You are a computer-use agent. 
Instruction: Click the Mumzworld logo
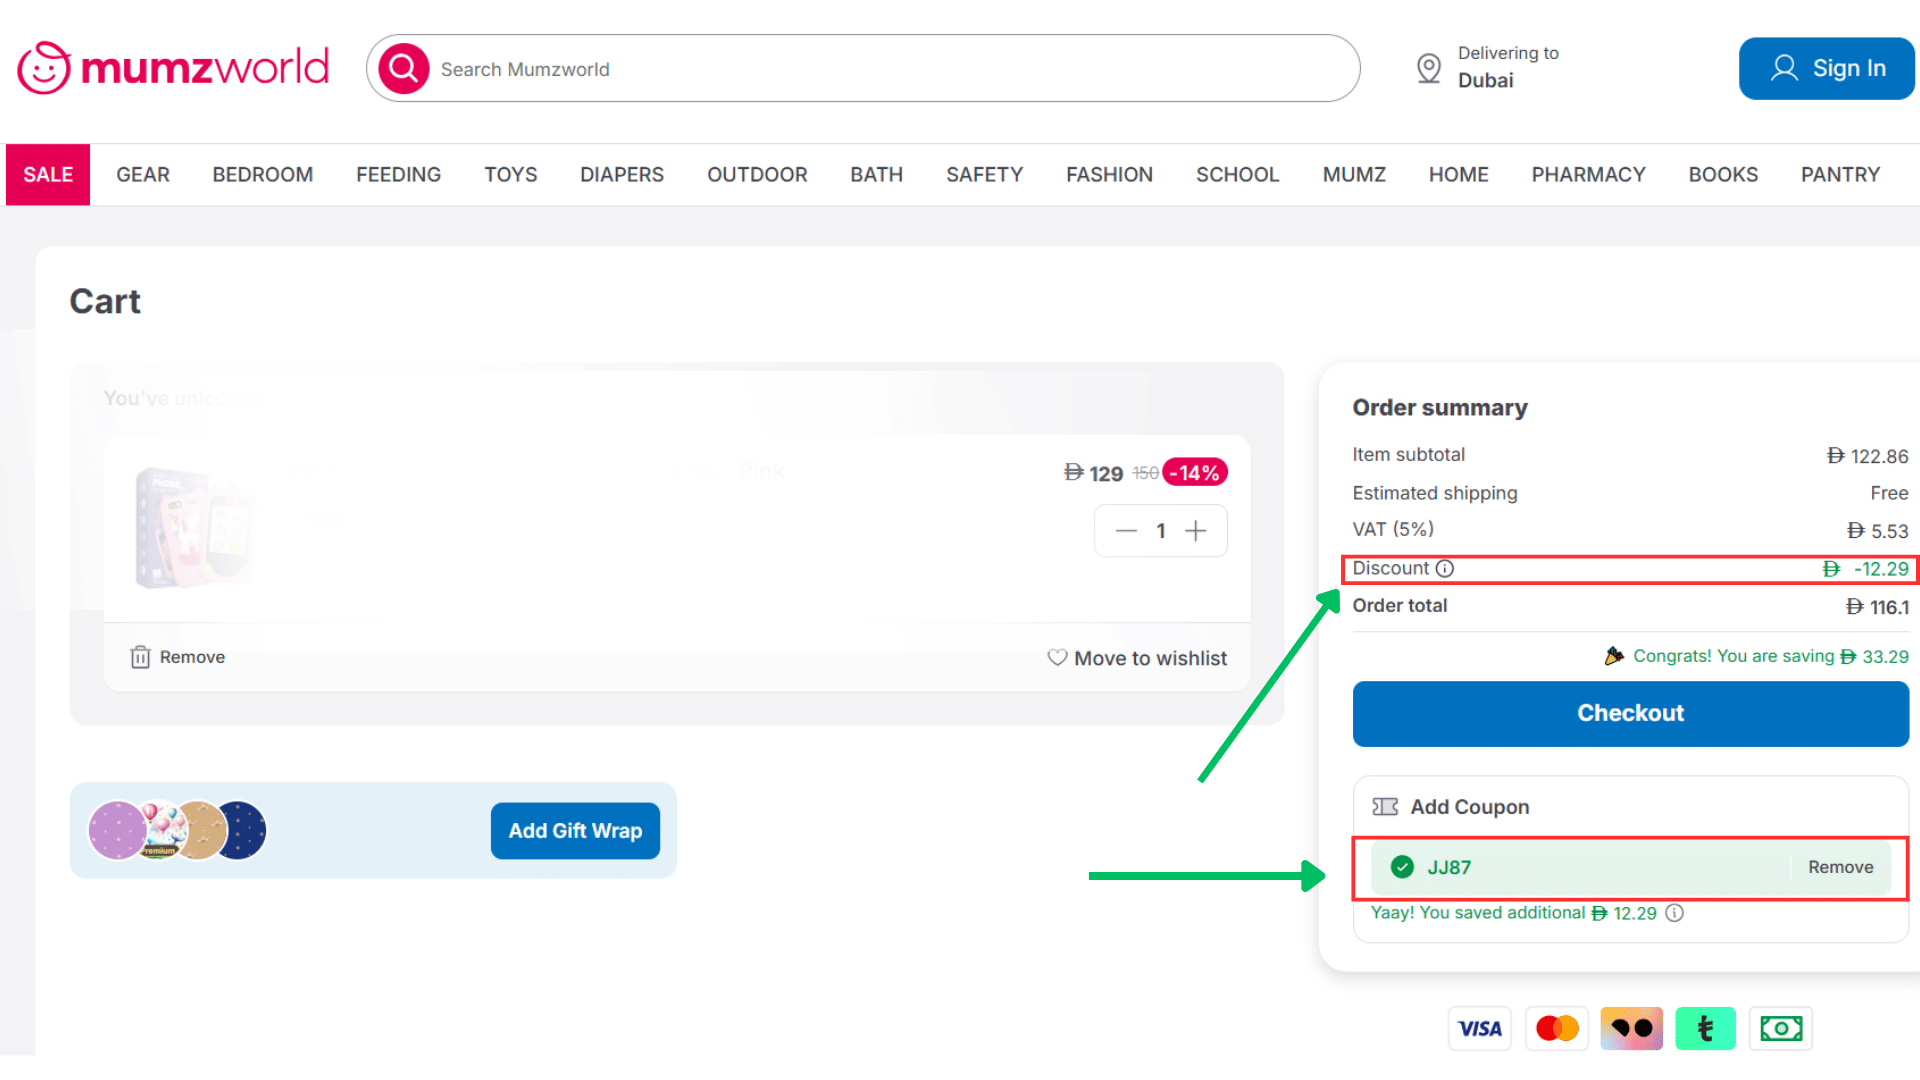pos(173,68)
